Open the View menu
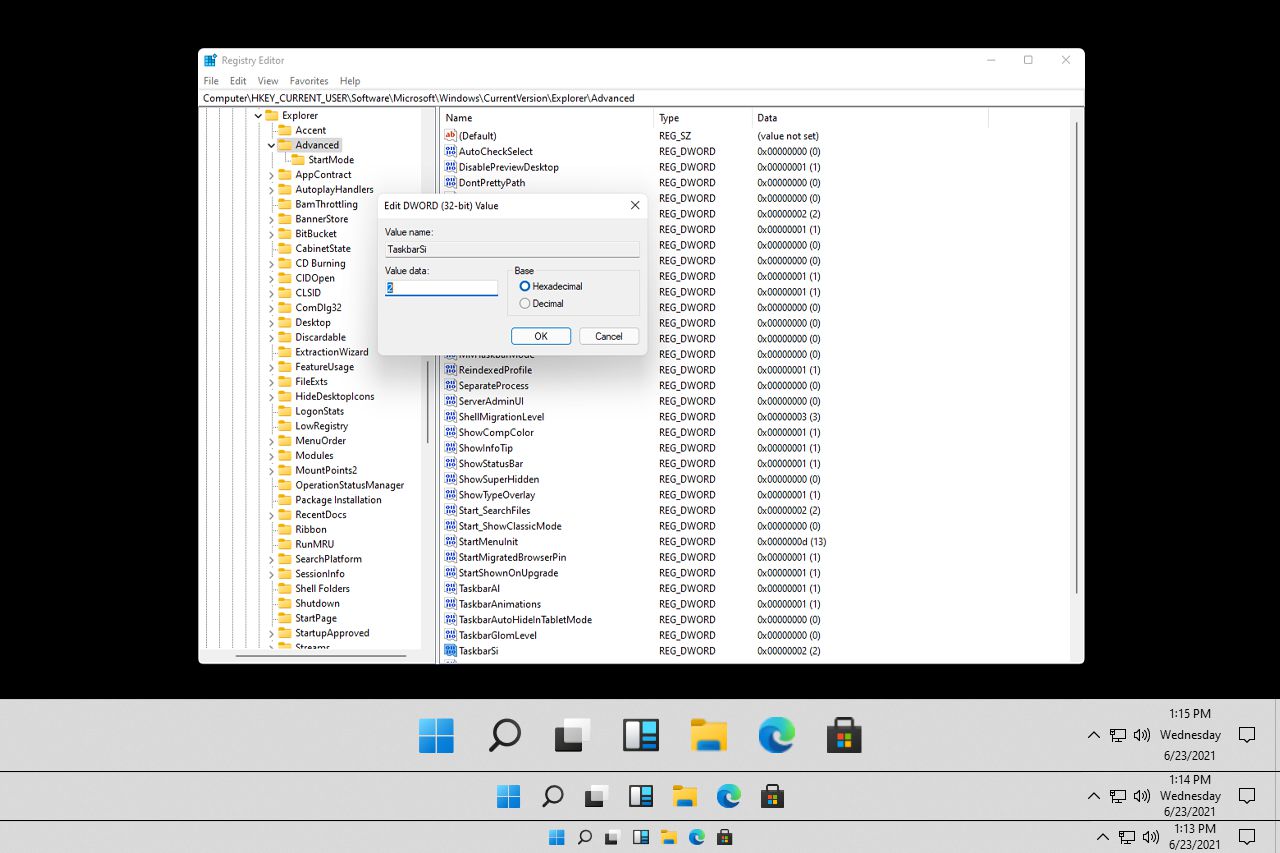The image size is (1280, 853). click(267, 80)
